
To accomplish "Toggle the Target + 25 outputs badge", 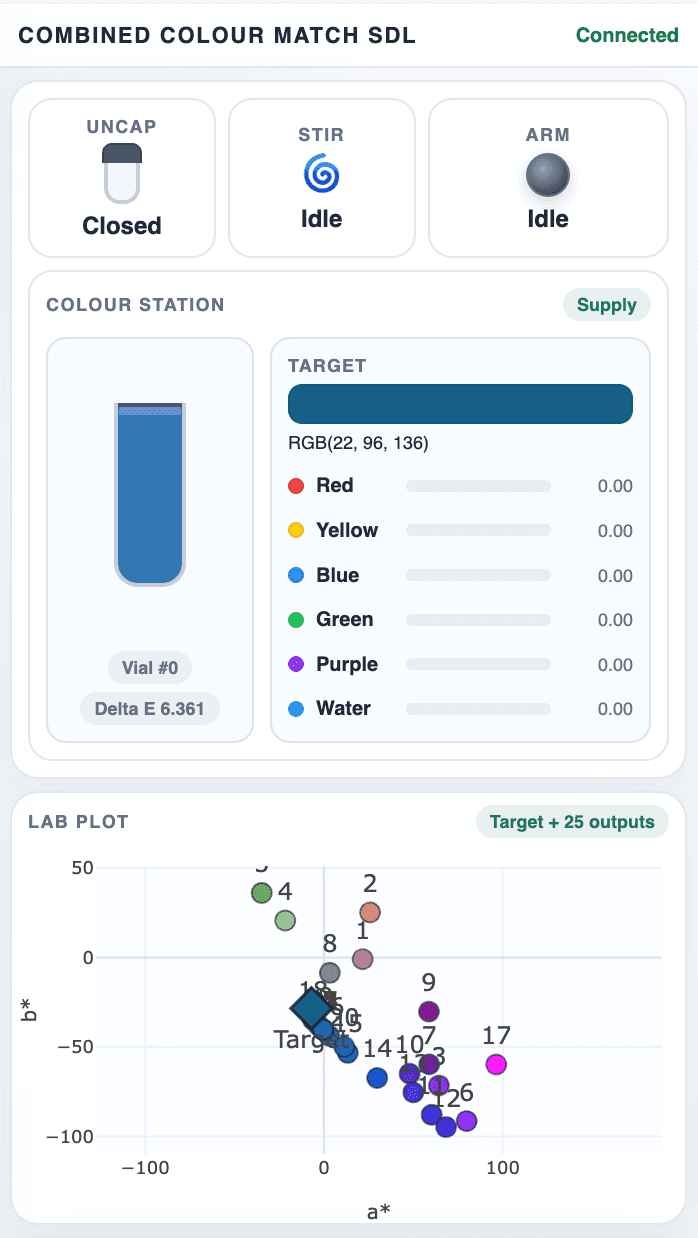I will click(571, 821).
